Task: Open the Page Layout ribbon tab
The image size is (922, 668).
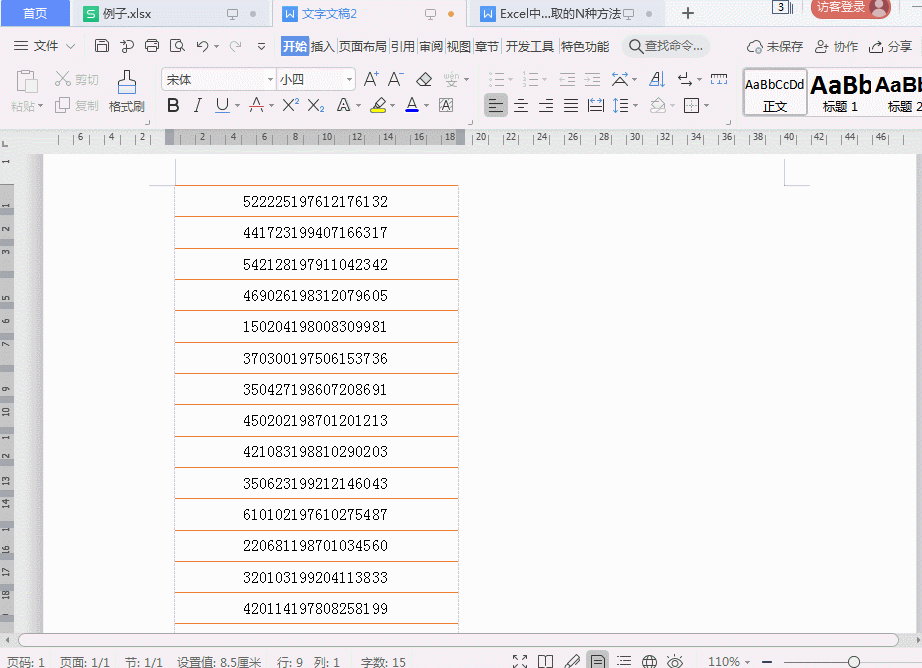Action: click(x=362, y=46)
